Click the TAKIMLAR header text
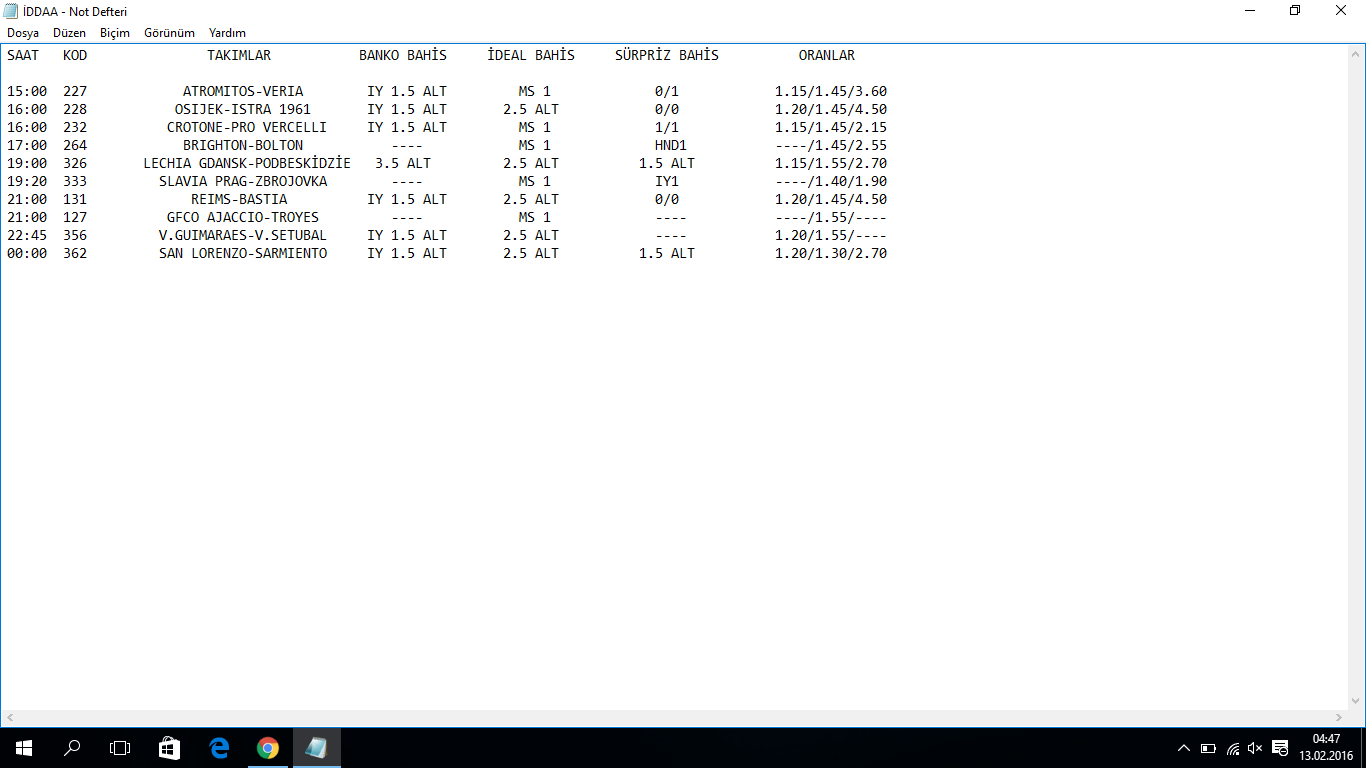The width and height of the screenshot is (1366, 768). pos(239,55)
